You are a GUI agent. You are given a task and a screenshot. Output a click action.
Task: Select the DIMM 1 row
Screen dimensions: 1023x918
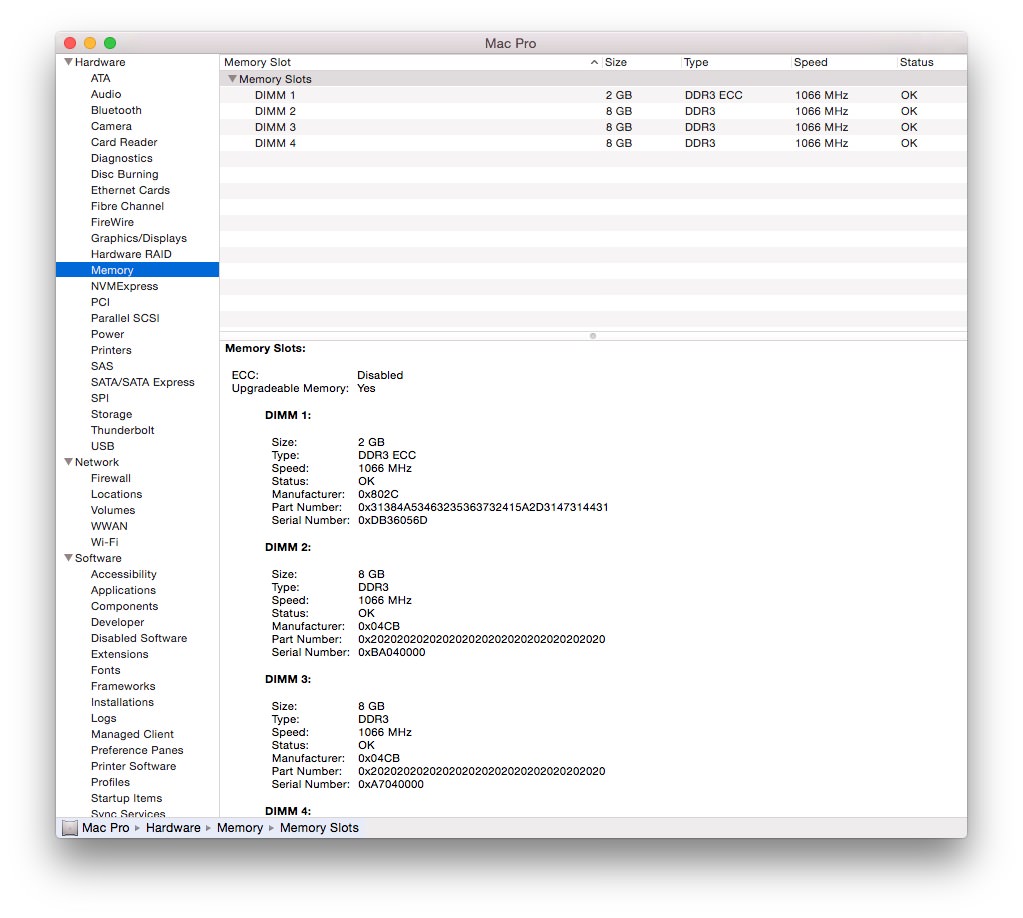(593, 95)
